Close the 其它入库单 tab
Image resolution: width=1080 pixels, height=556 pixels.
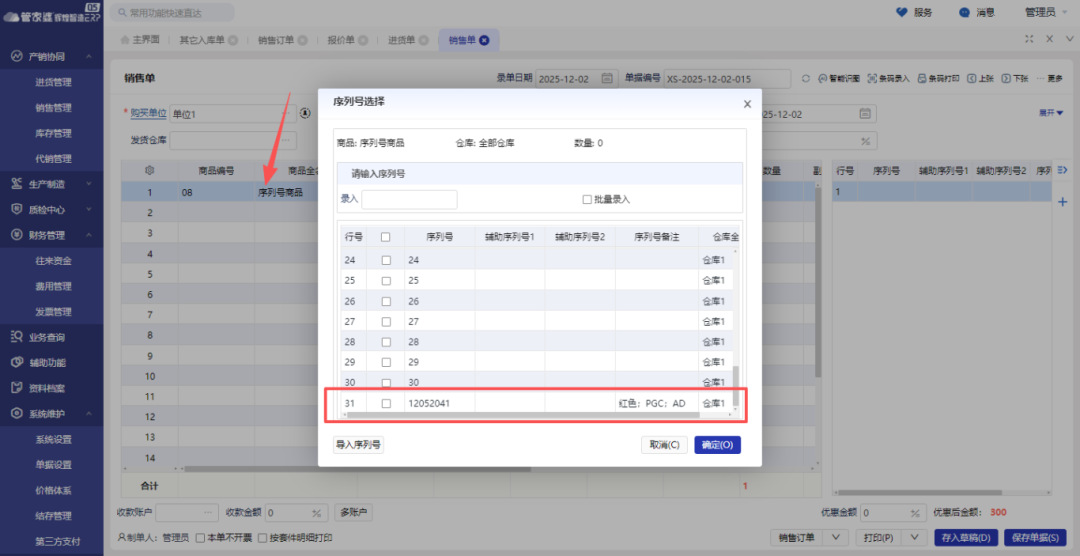[233, 40]
